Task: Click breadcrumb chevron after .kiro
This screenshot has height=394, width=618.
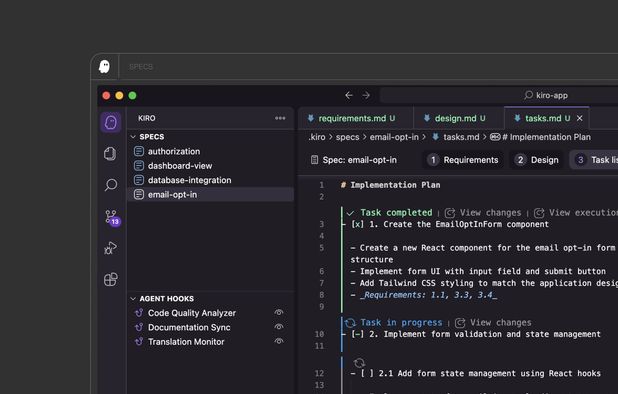Action: click(x=331, y=137)
